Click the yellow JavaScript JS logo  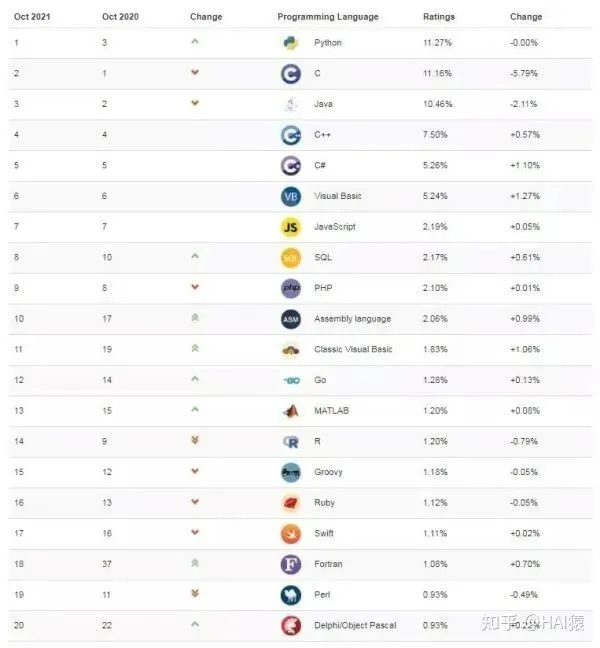click(x=290, y=227)
